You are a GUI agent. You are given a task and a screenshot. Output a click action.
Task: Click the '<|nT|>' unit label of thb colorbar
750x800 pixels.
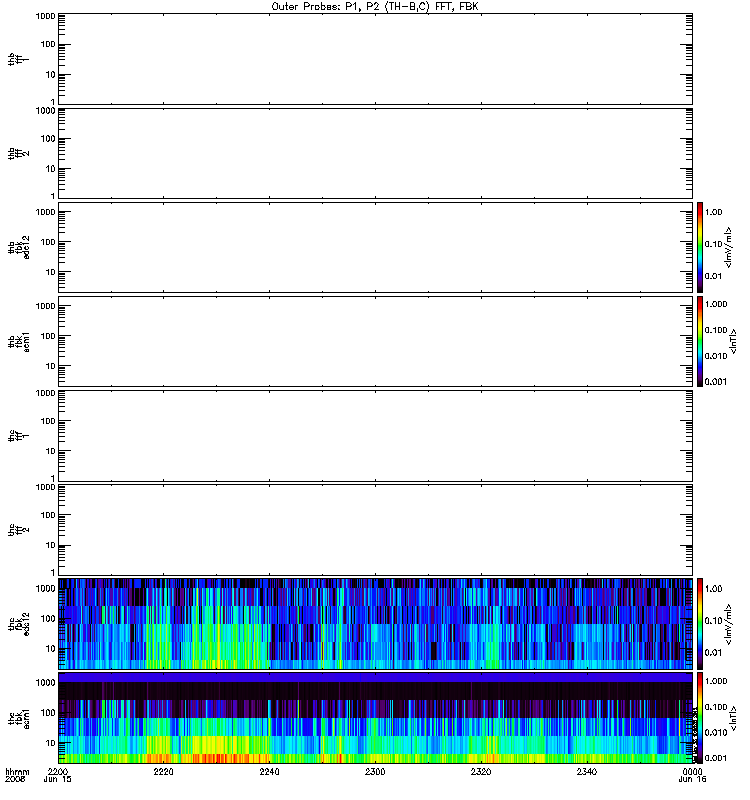coord(733,341)
